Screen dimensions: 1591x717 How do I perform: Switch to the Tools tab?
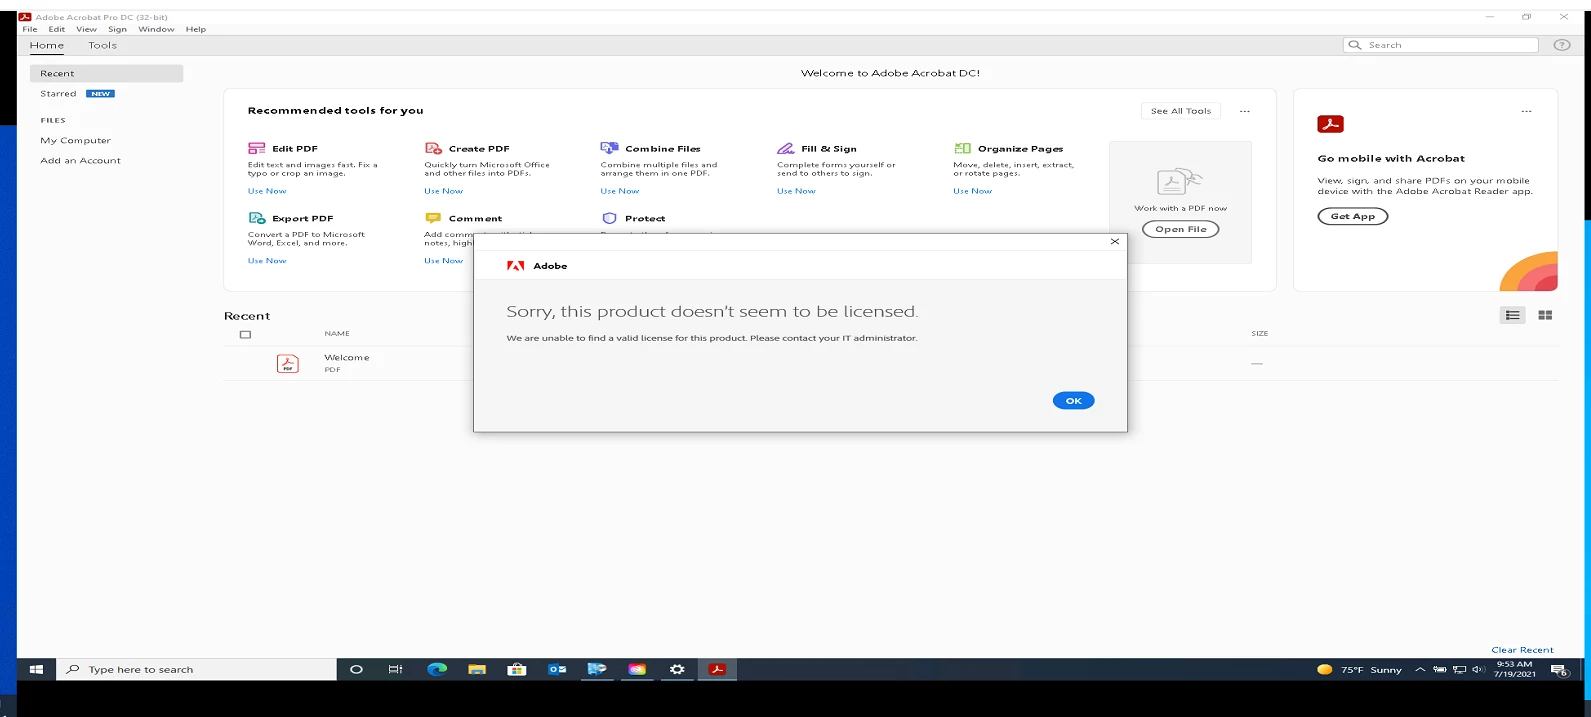(102, 45)
